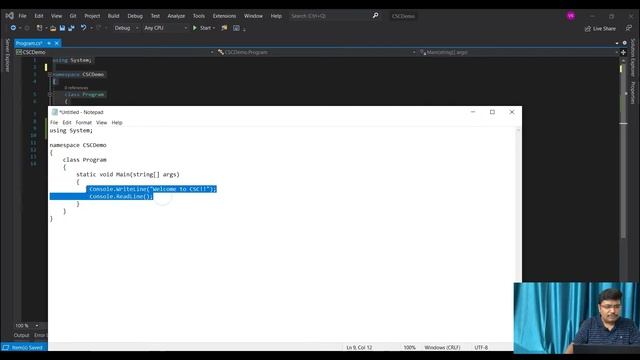Click the split editor plus icon
640x360 pixels.
(x=623, y=52)
